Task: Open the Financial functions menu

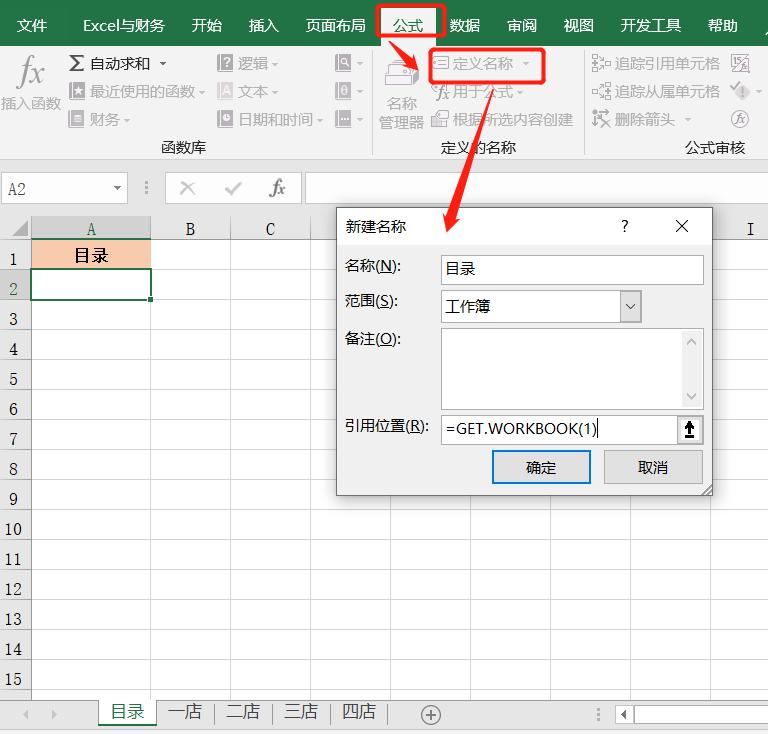Action: [x=99, y=119]
